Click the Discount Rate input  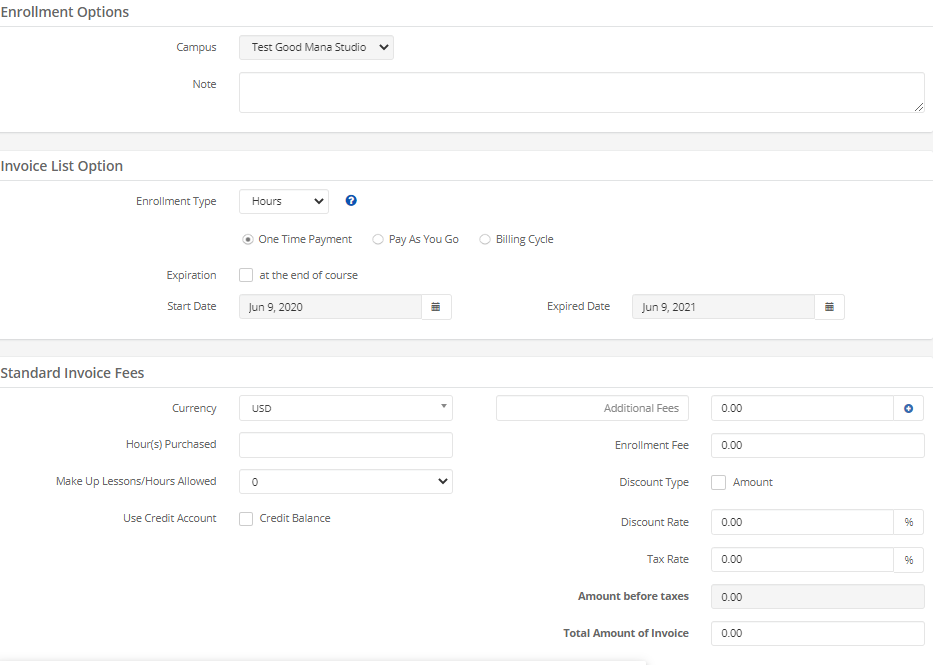(x=802, y=522)
